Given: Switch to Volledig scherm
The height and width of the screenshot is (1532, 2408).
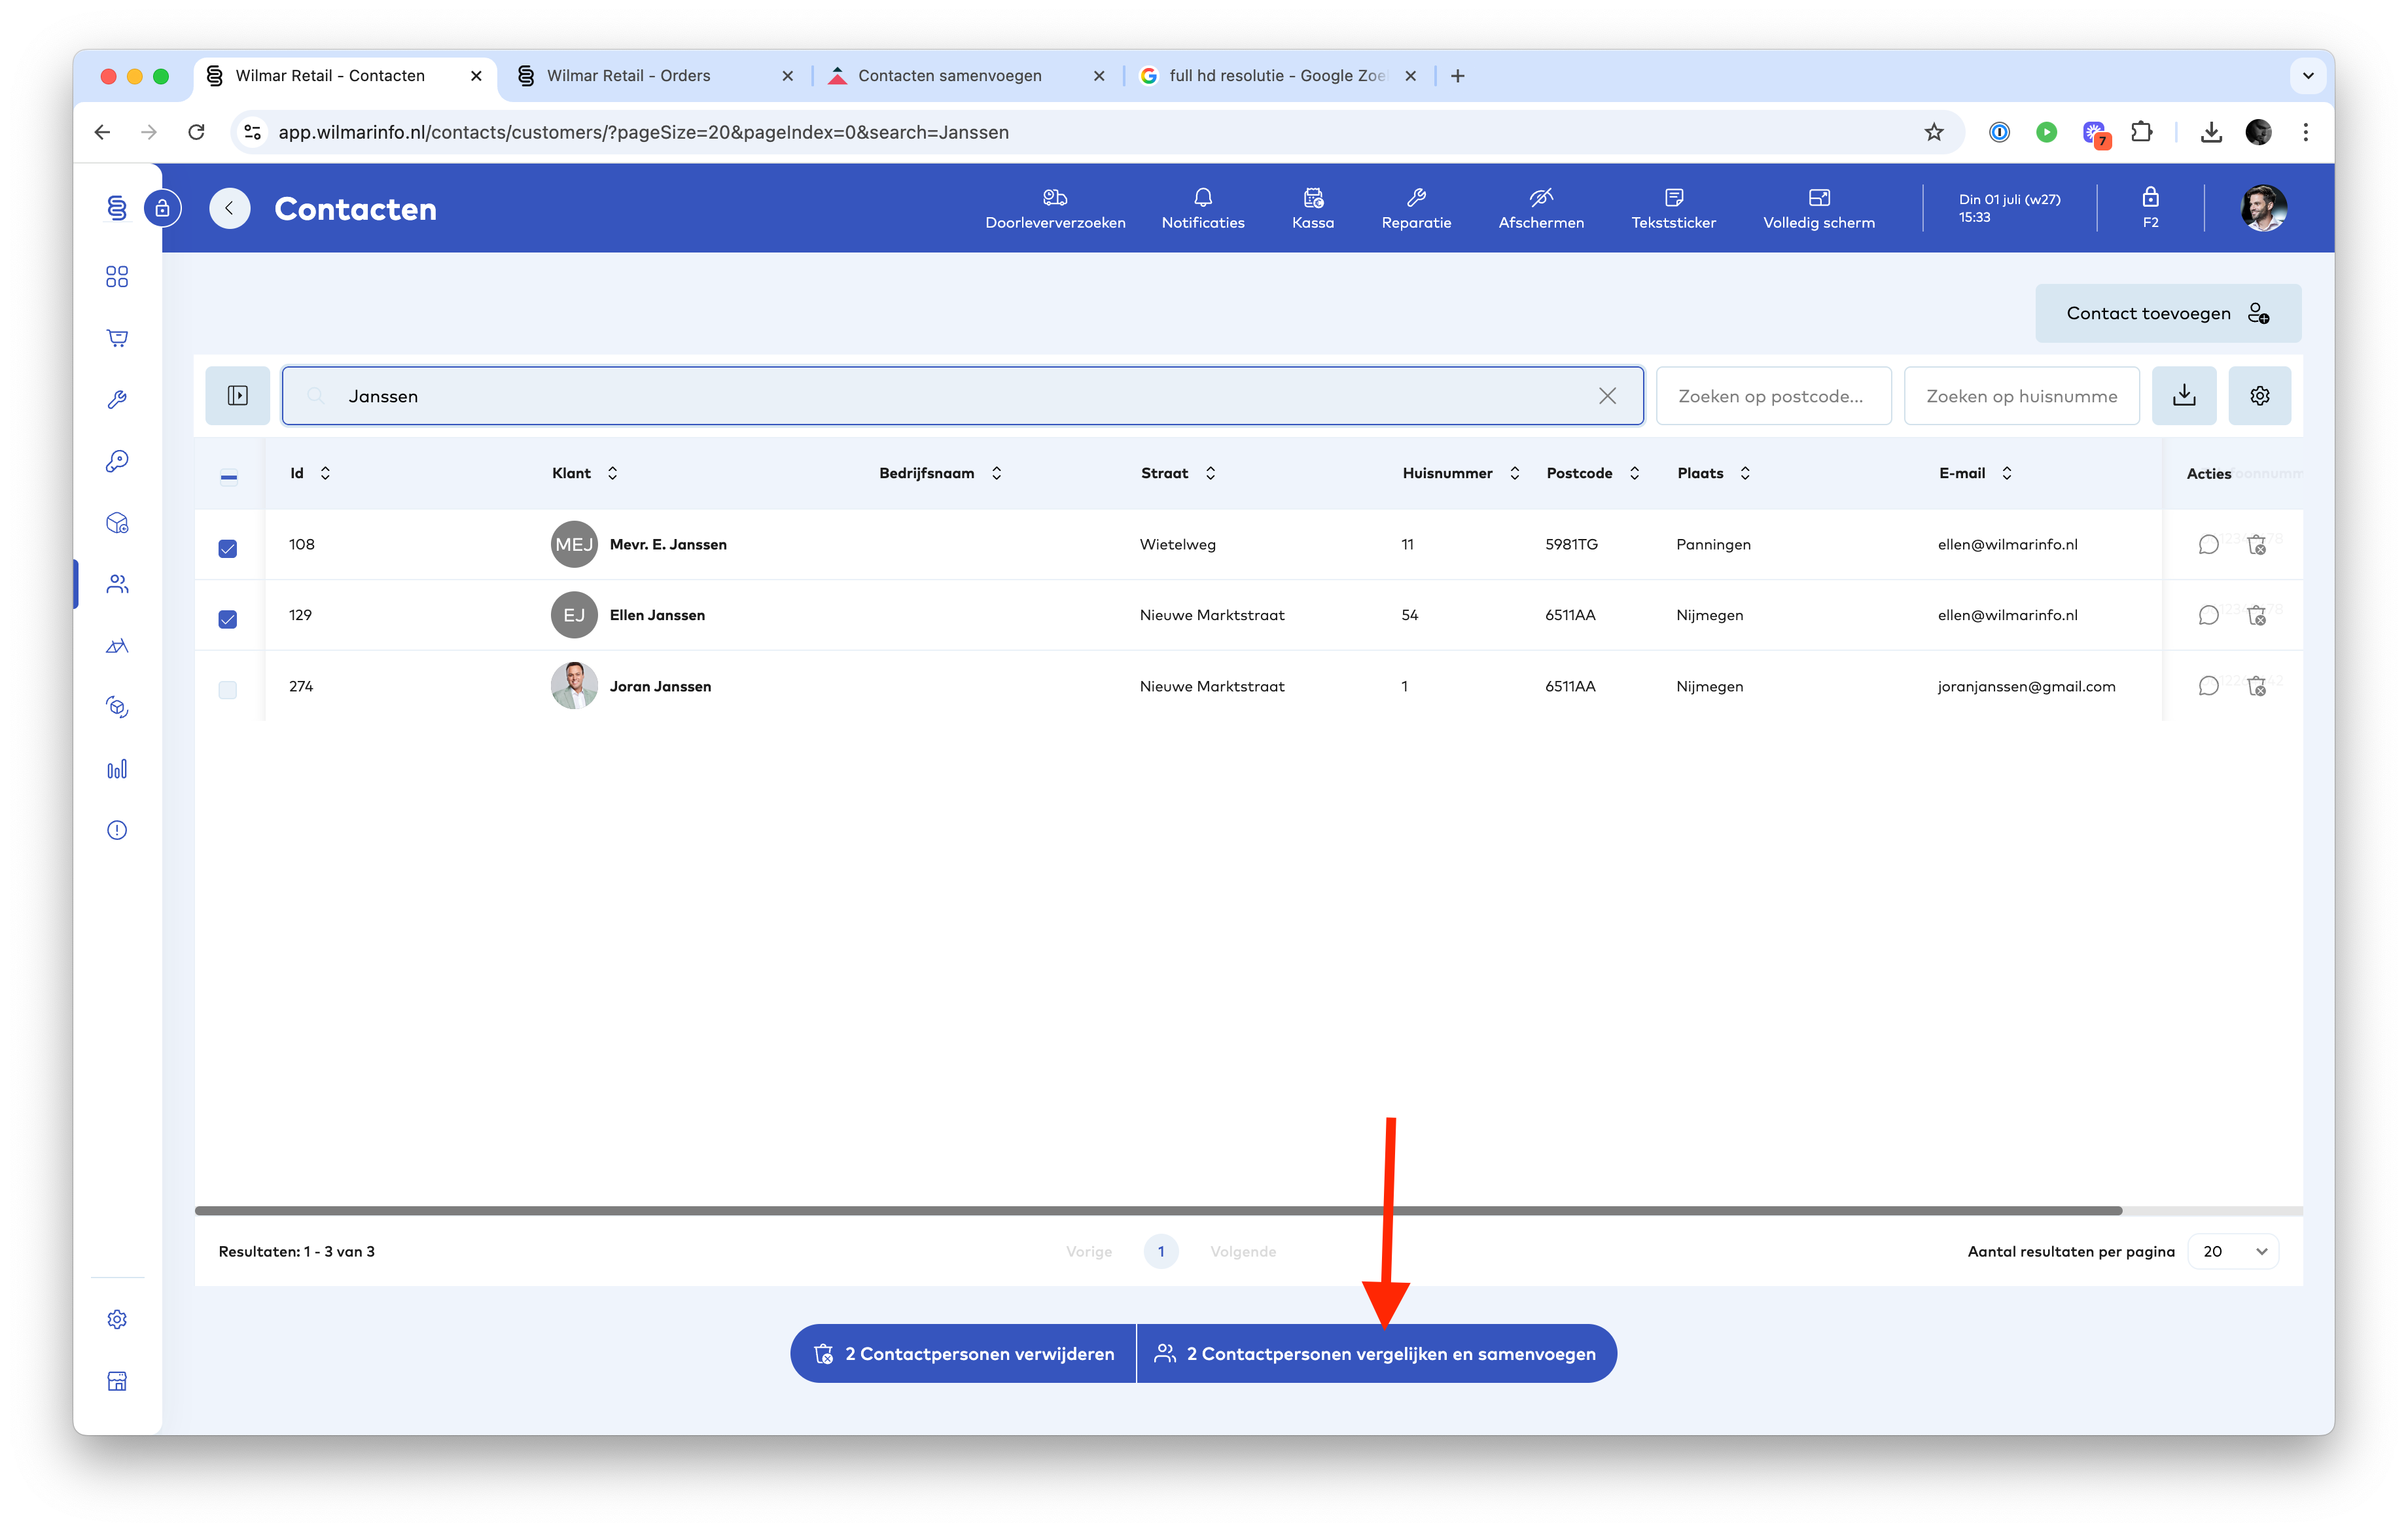Looking at the screenshot, I should pyautogui.click(x=1819, y=208).
